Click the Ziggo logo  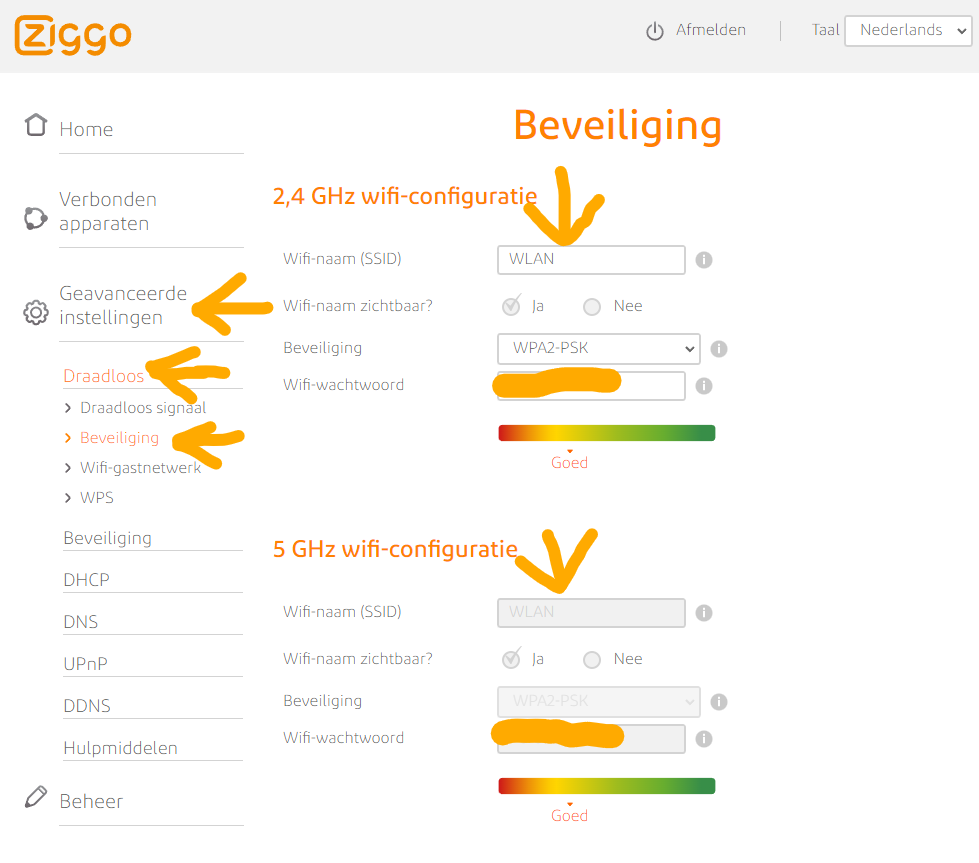tap(73, 35)
